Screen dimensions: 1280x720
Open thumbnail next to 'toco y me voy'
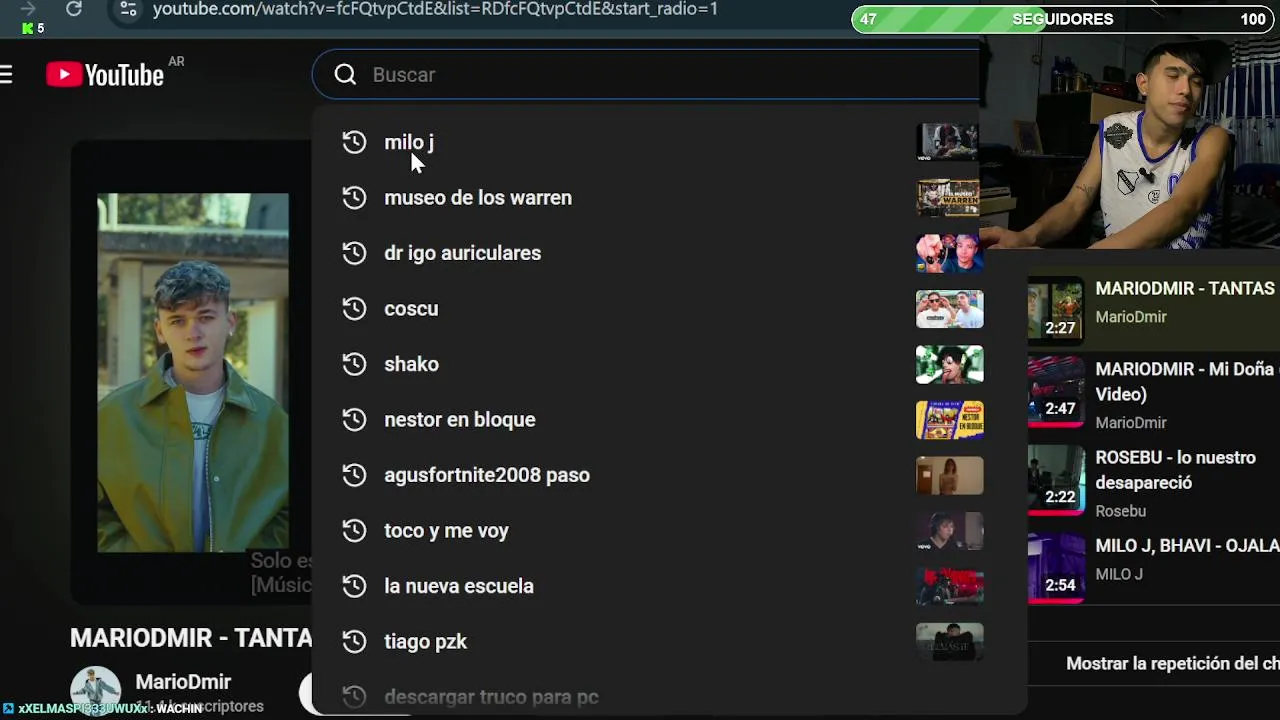point(949,531)
